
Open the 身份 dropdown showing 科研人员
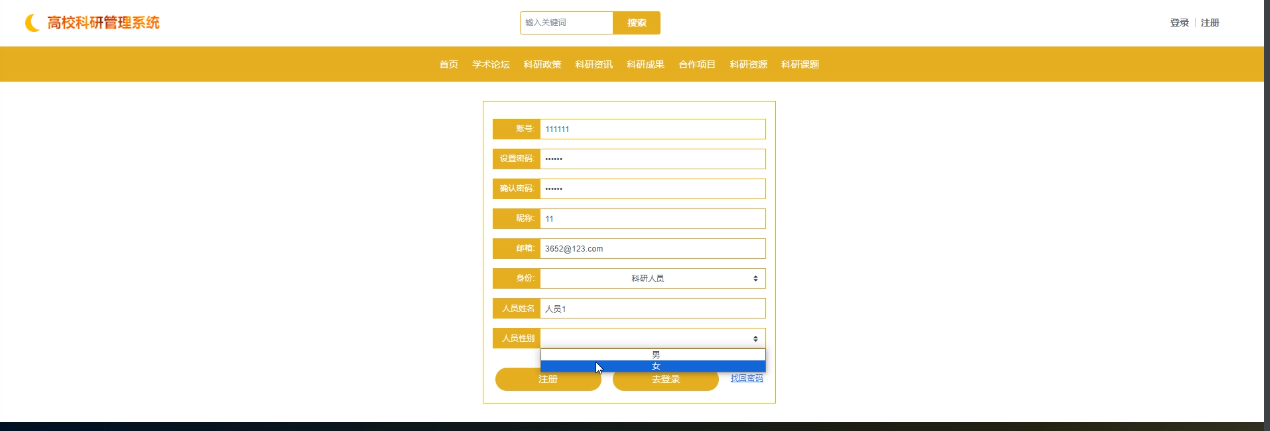pyautogui.click(x=652, y=278)
